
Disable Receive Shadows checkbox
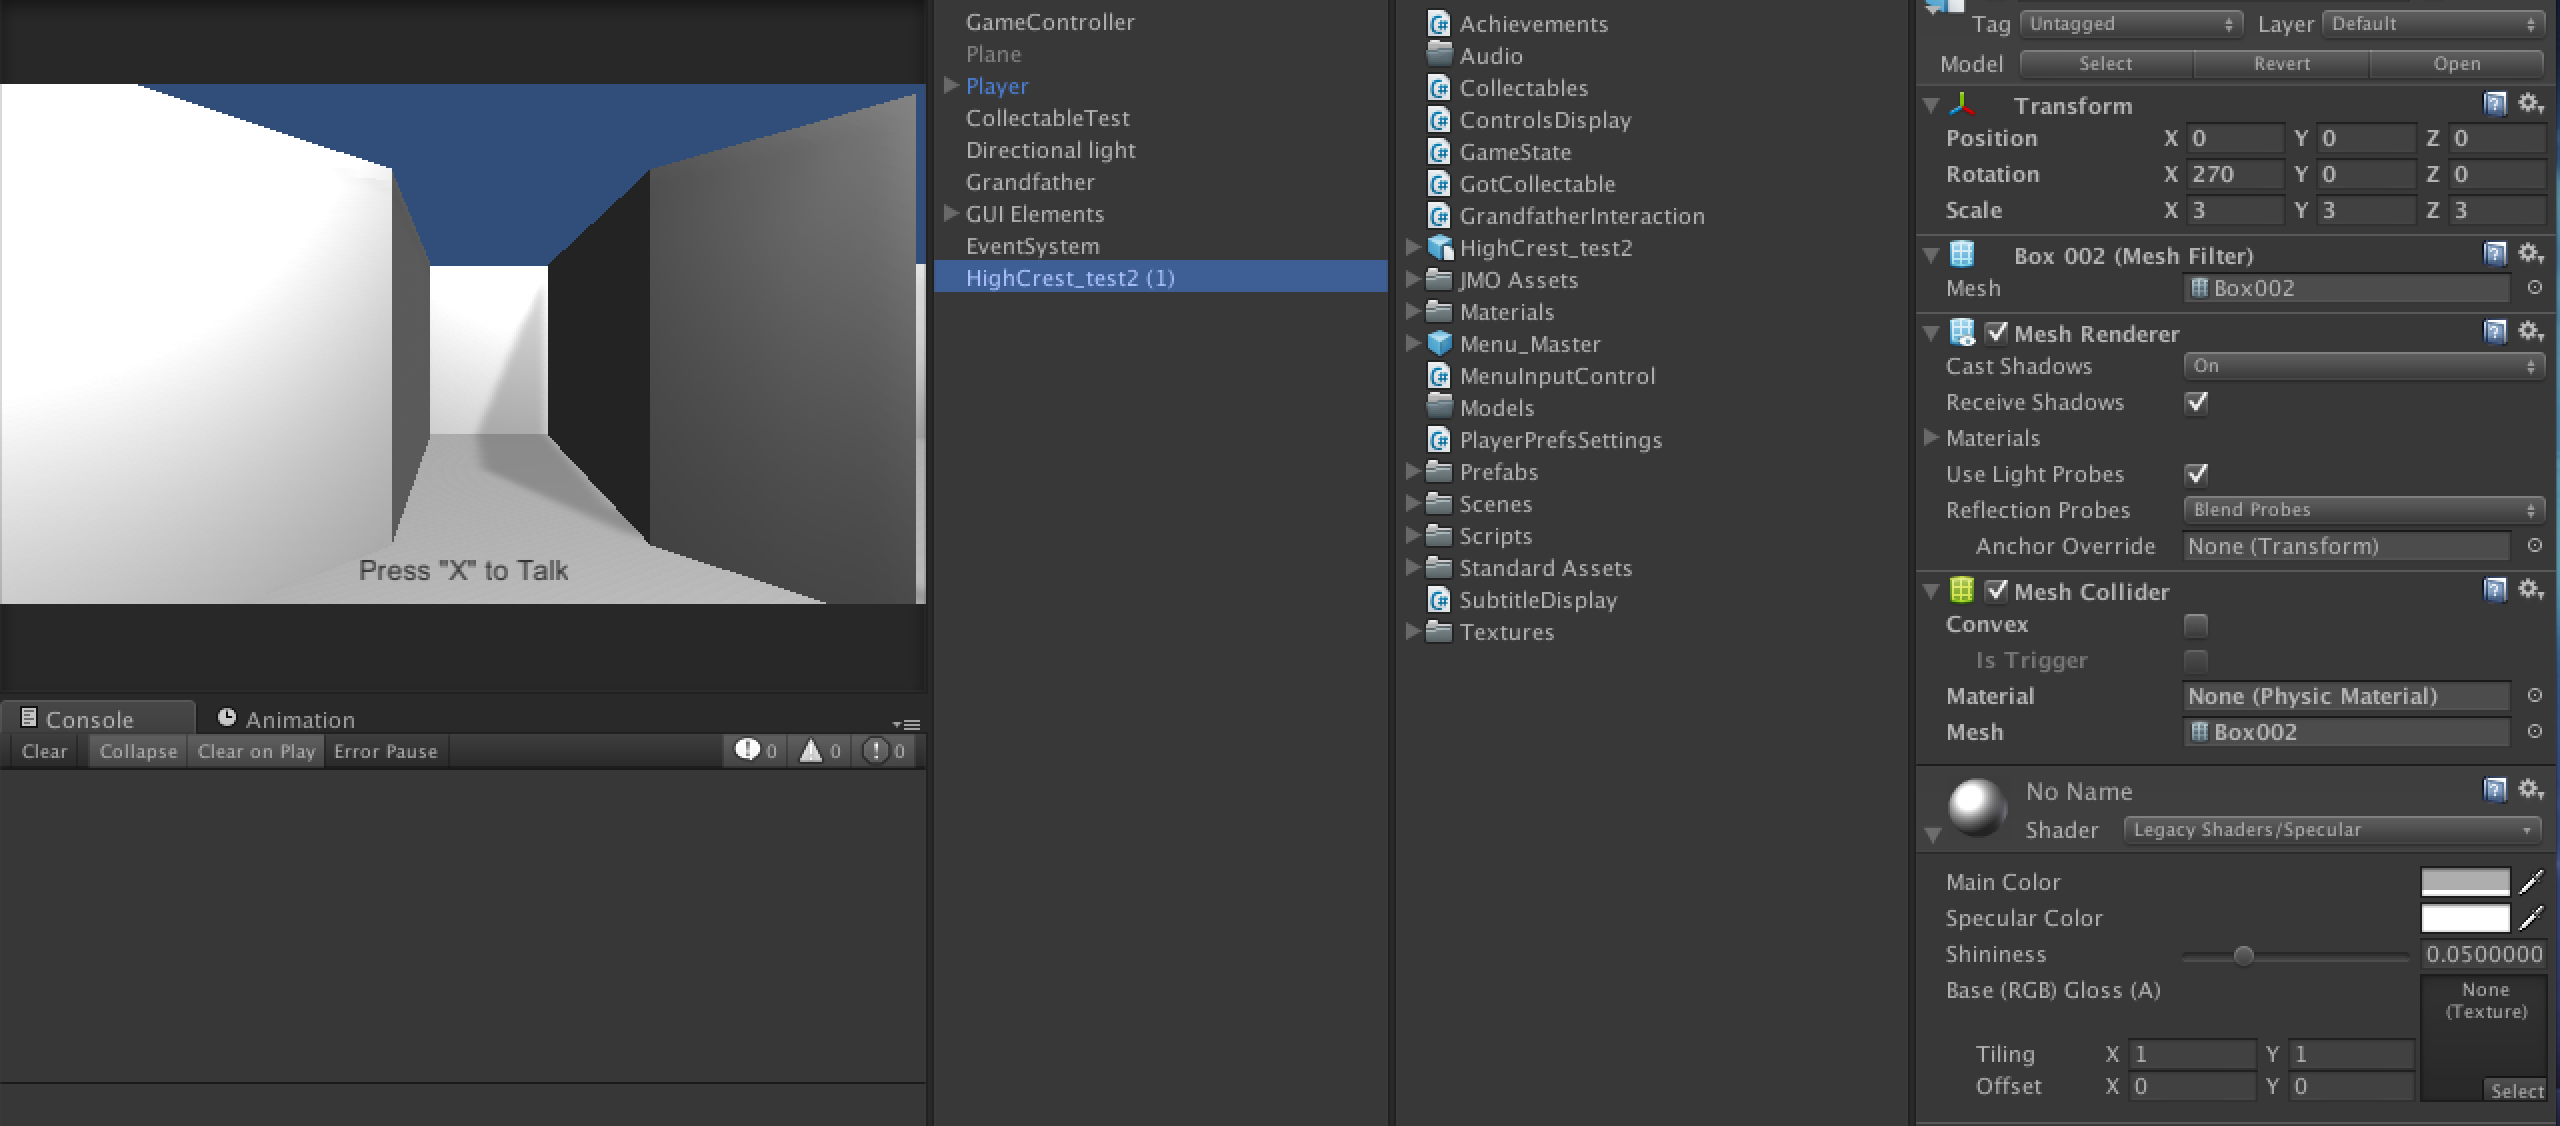[2196, 402]
